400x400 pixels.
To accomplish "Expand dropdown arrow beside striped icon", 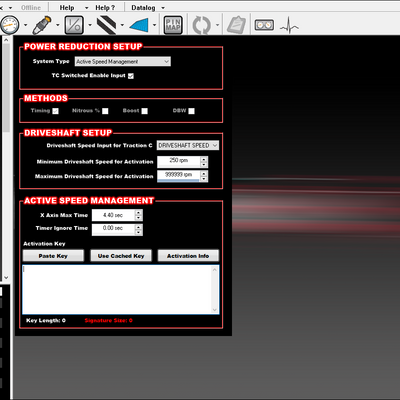I will 122,25.
